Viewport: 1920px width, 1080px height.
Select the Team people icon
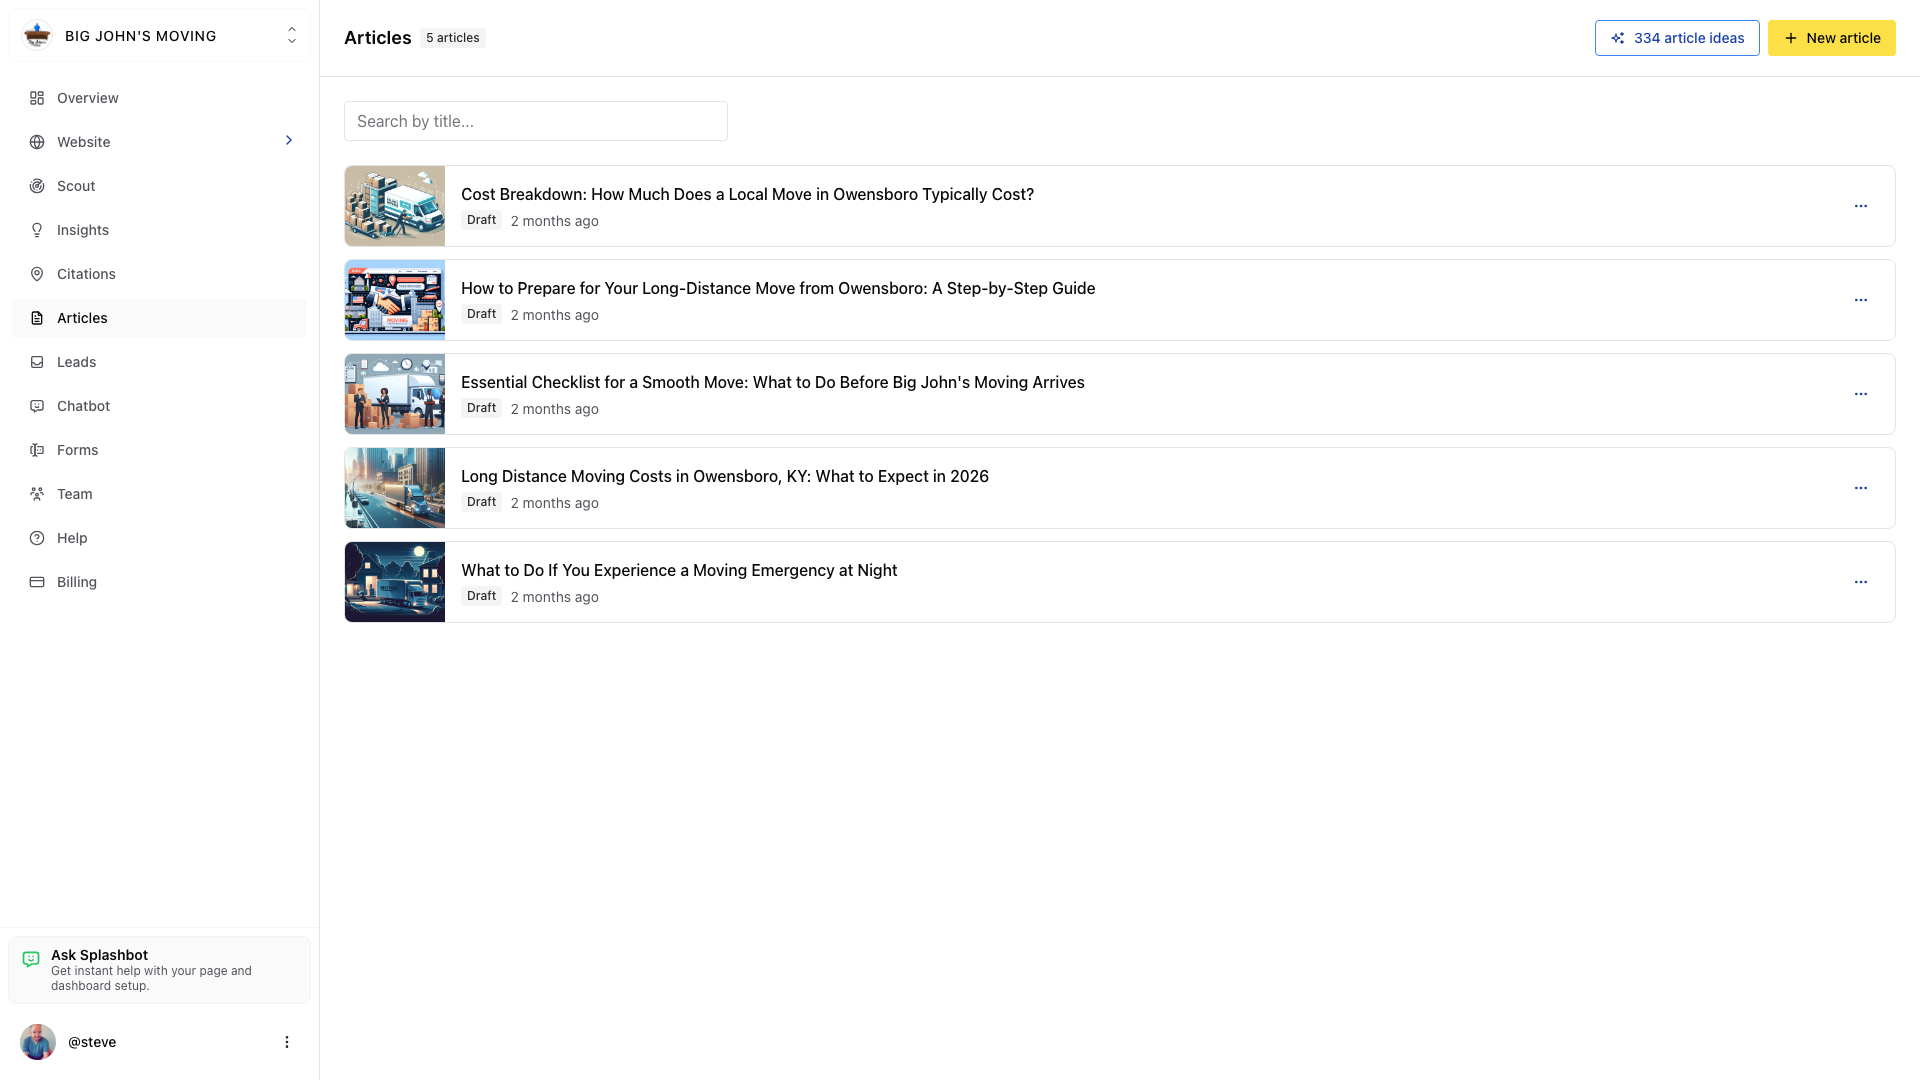pos(37,494)
